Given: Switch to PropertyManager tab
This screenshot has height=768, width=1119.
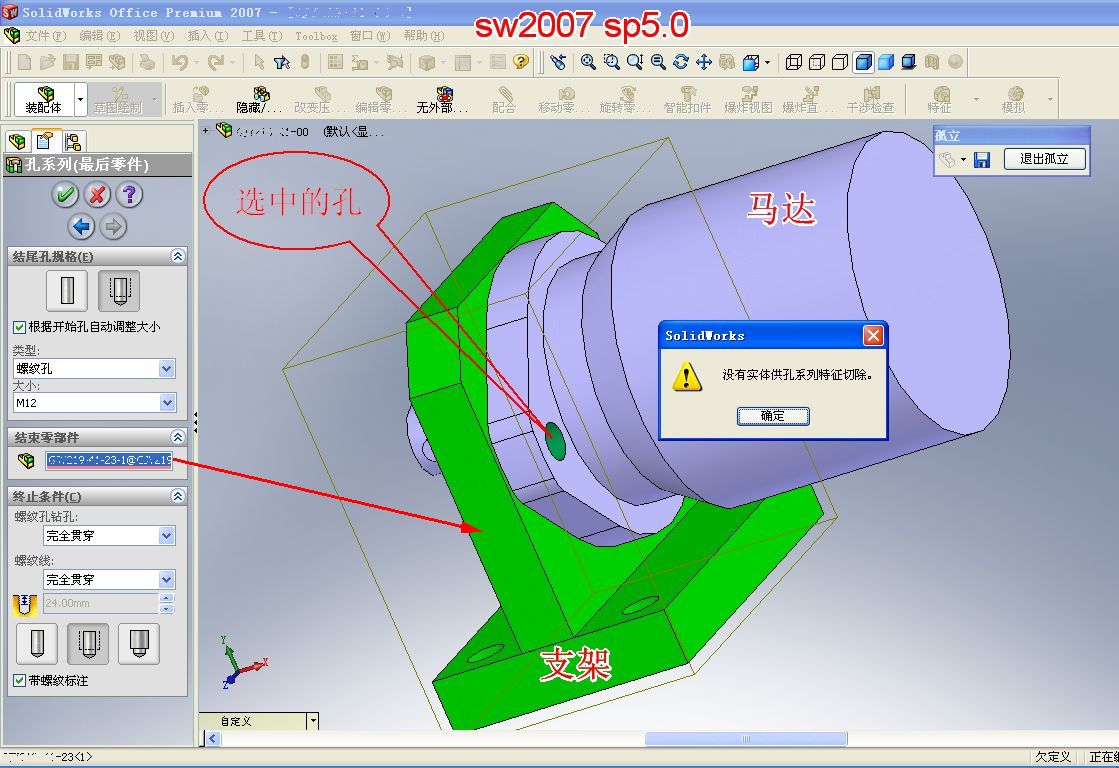Looking at the screenshot, I should tap(46, 141).
